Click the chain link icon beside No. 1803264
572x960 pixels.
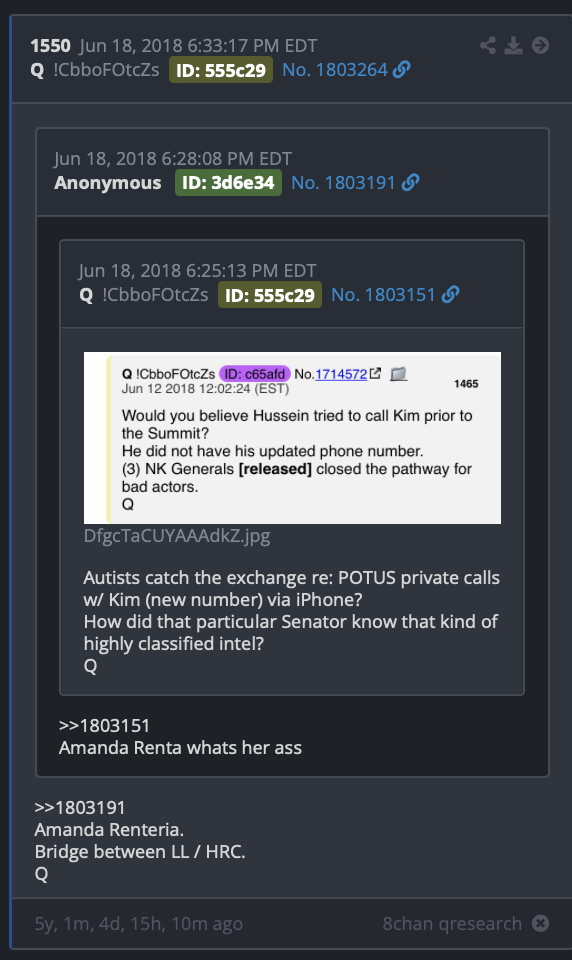[x=402, y=70]
